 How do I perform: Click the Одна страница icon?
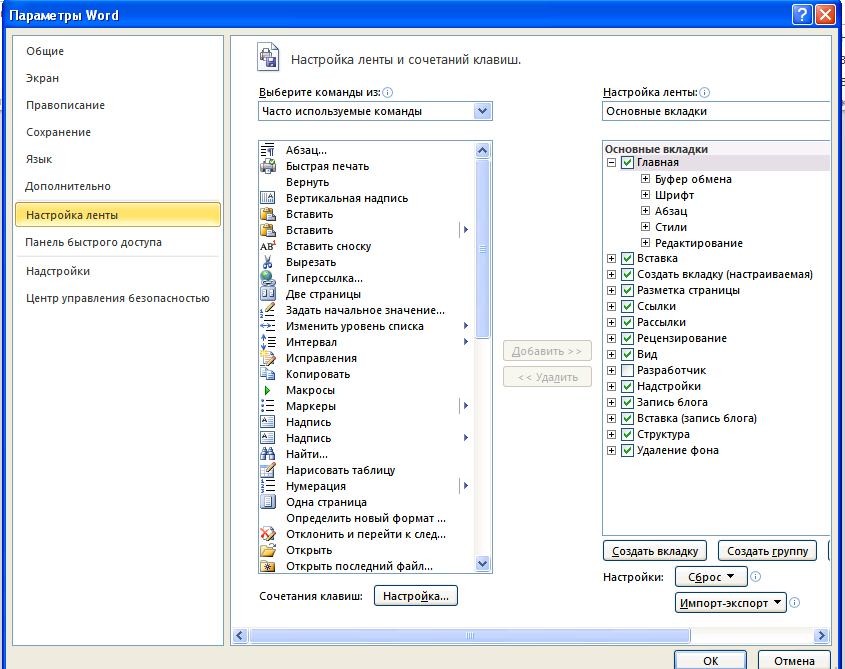[268, 502]
